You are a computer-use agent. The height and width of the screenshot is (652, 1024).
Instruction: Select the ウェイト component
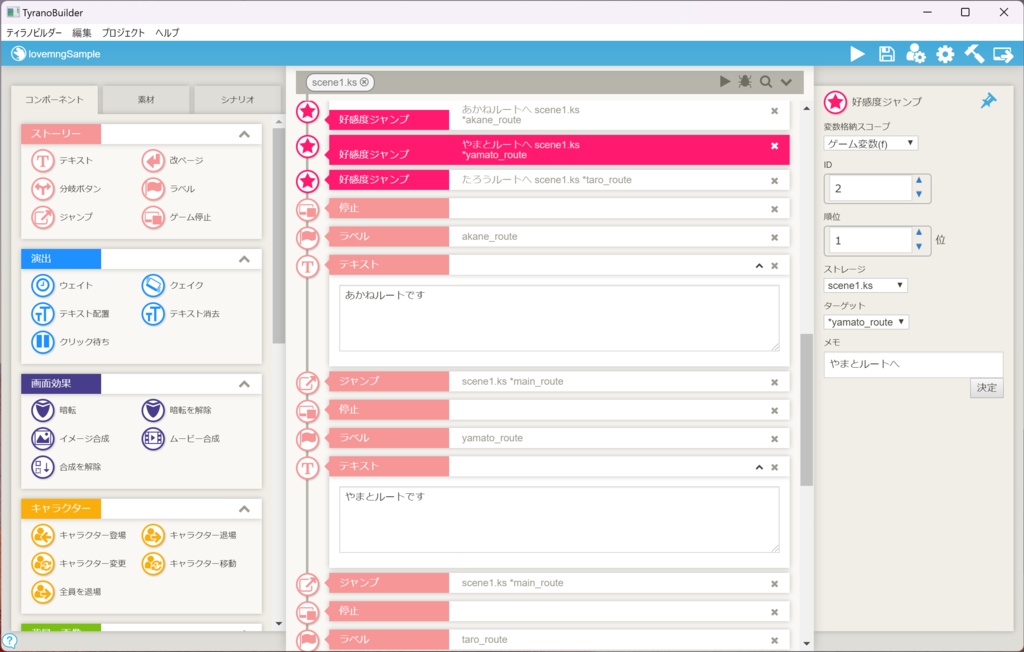(x=62, y=285)
